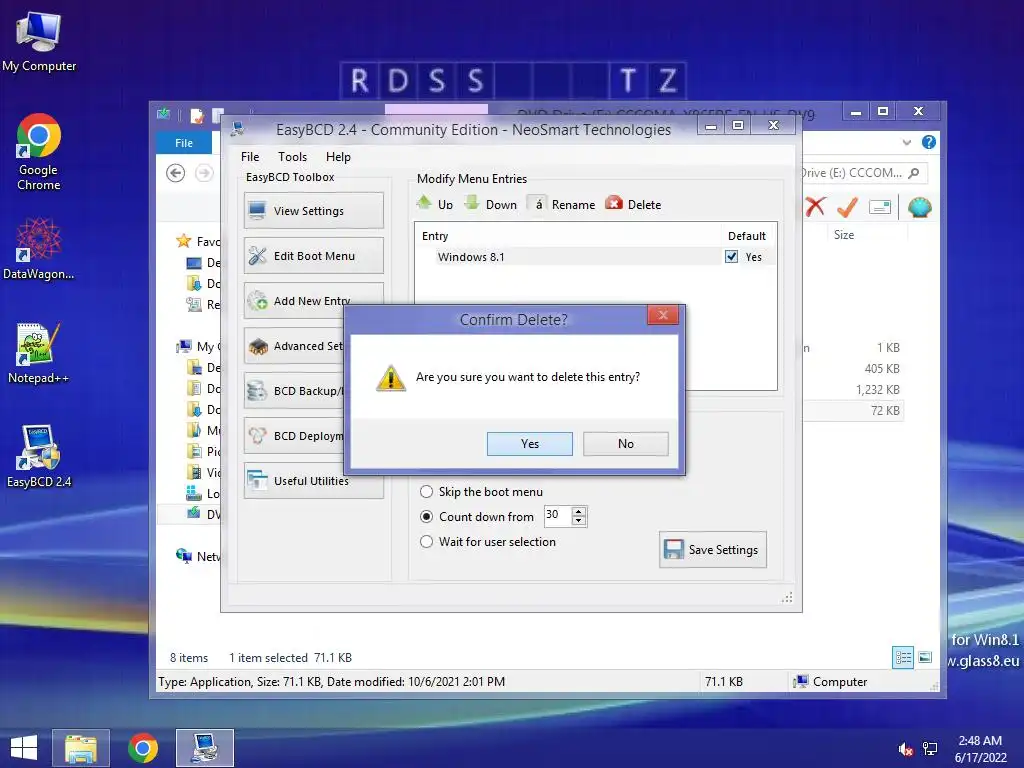Open Google Chrome desktop shortcut
The image size is (1024, 768).
(x=39, y=152)
